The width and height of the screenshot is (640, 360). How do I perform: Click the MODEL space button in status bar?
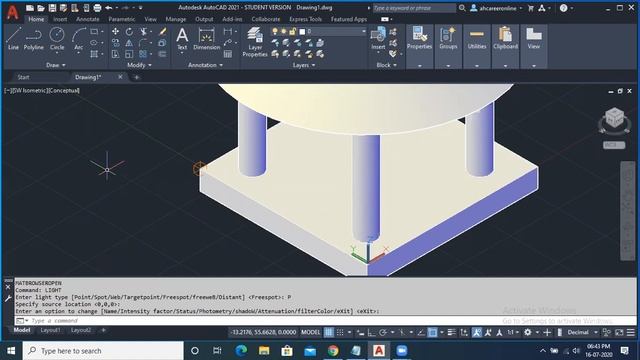pos(310,333)
